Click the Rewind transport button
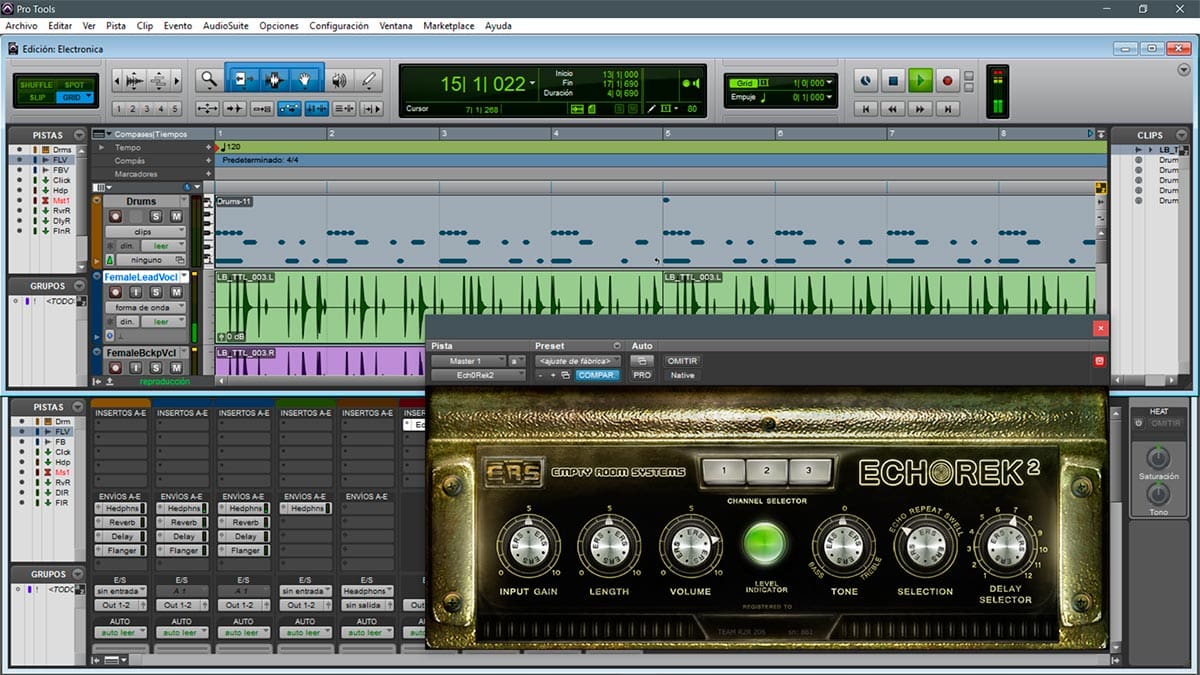The image size is (1200, 675). (x=894, y=108)
